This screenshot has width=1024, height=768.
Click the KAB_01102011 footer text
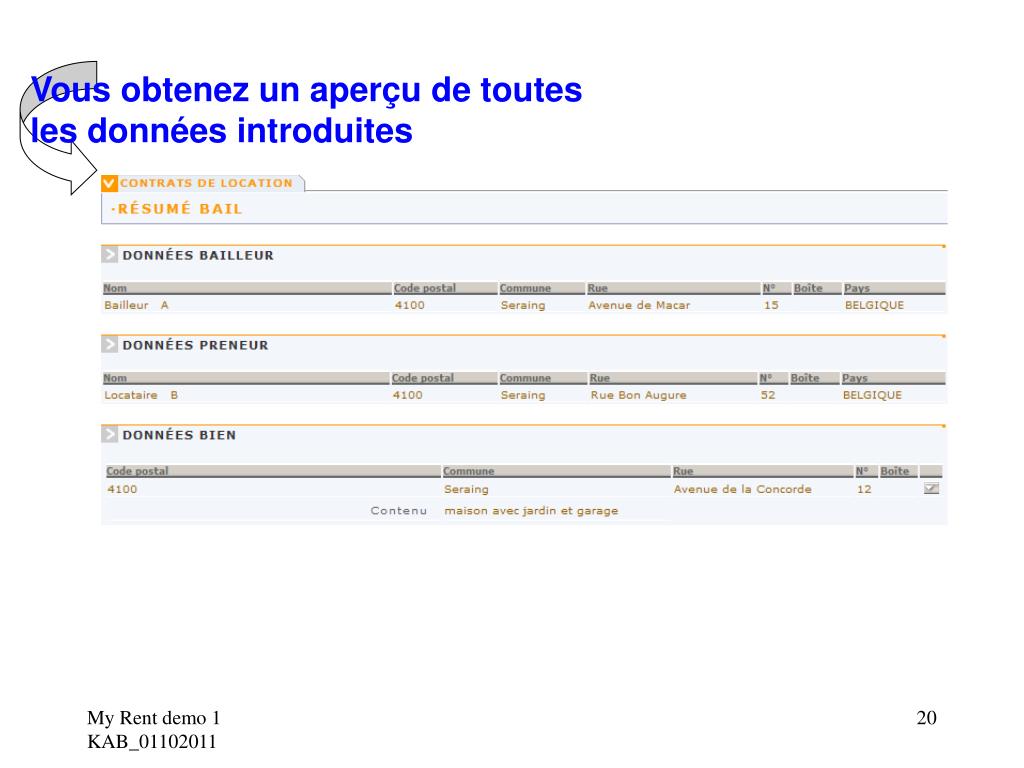(x=152, y=742)
